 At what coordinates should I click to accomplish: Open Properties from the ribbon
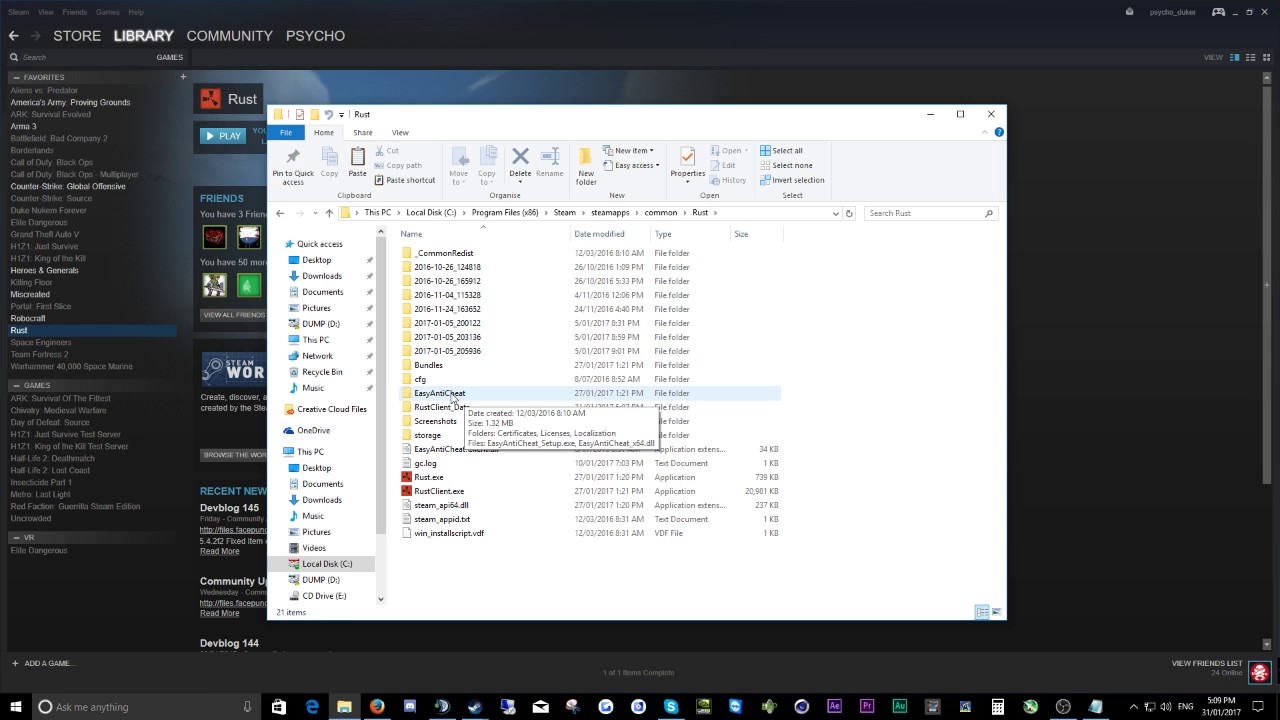point(687,163)
